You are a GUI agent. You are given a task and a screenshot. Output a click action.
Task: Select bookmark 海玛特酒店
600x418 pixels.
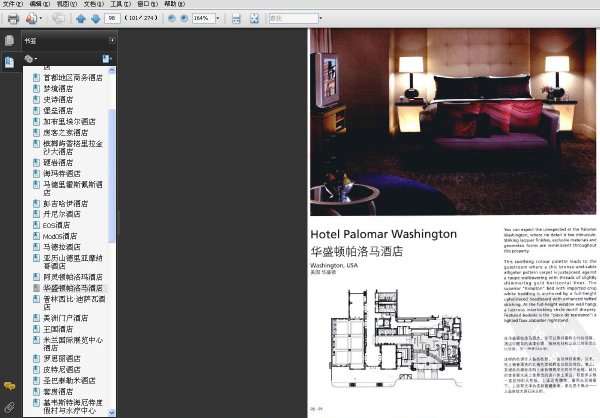coord(62,174)
